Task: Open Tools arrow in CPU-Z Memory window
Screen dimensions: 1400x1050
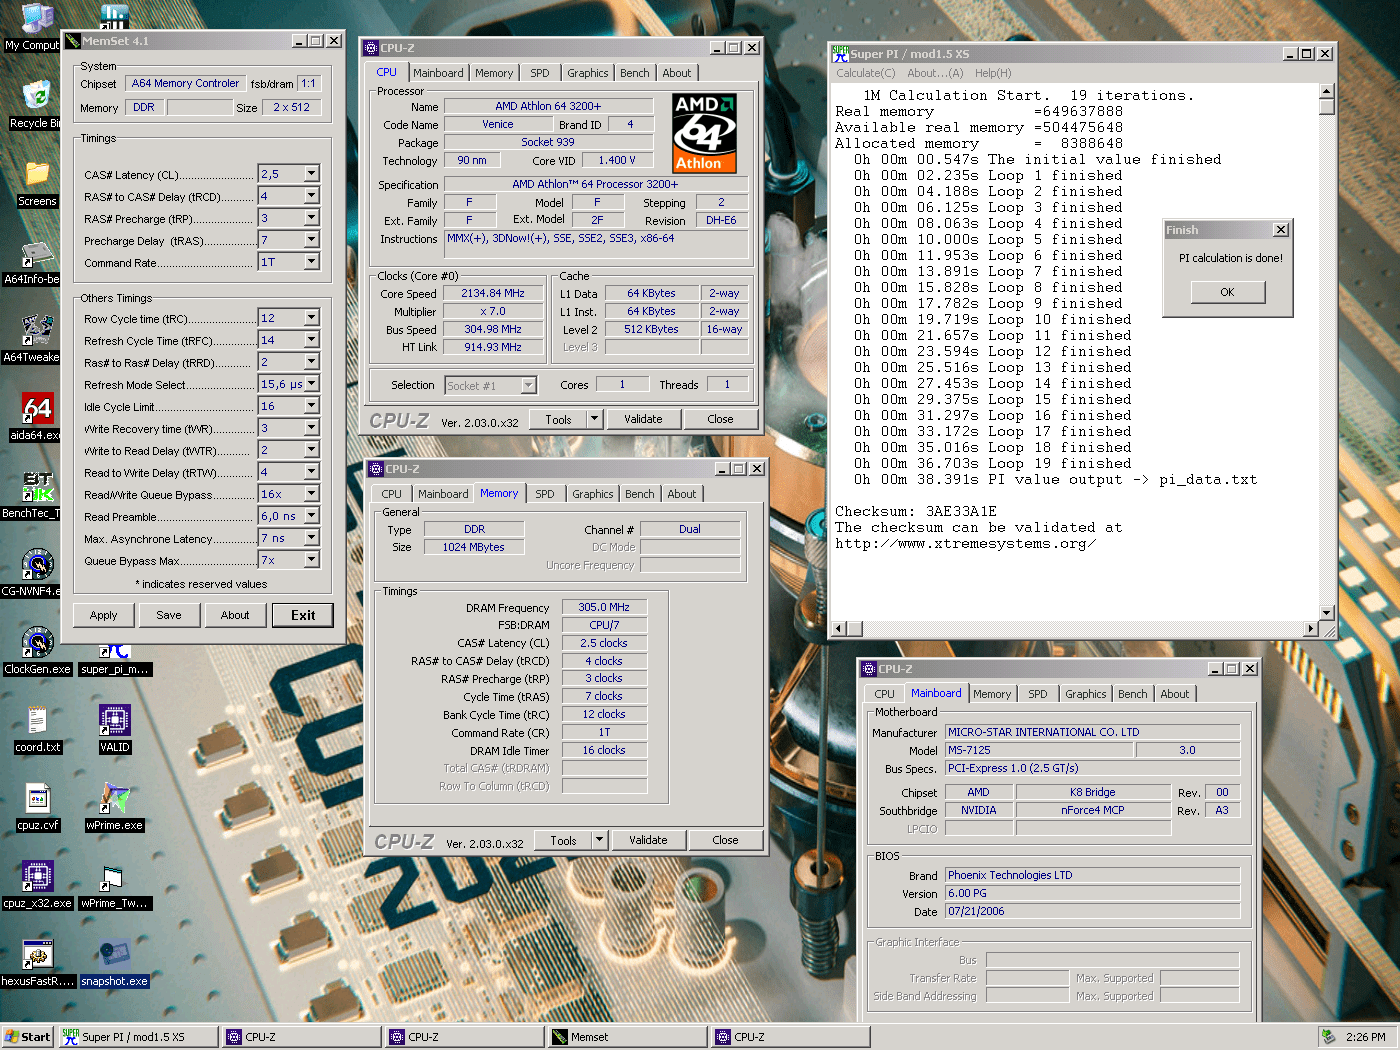Action: (600, 840)
